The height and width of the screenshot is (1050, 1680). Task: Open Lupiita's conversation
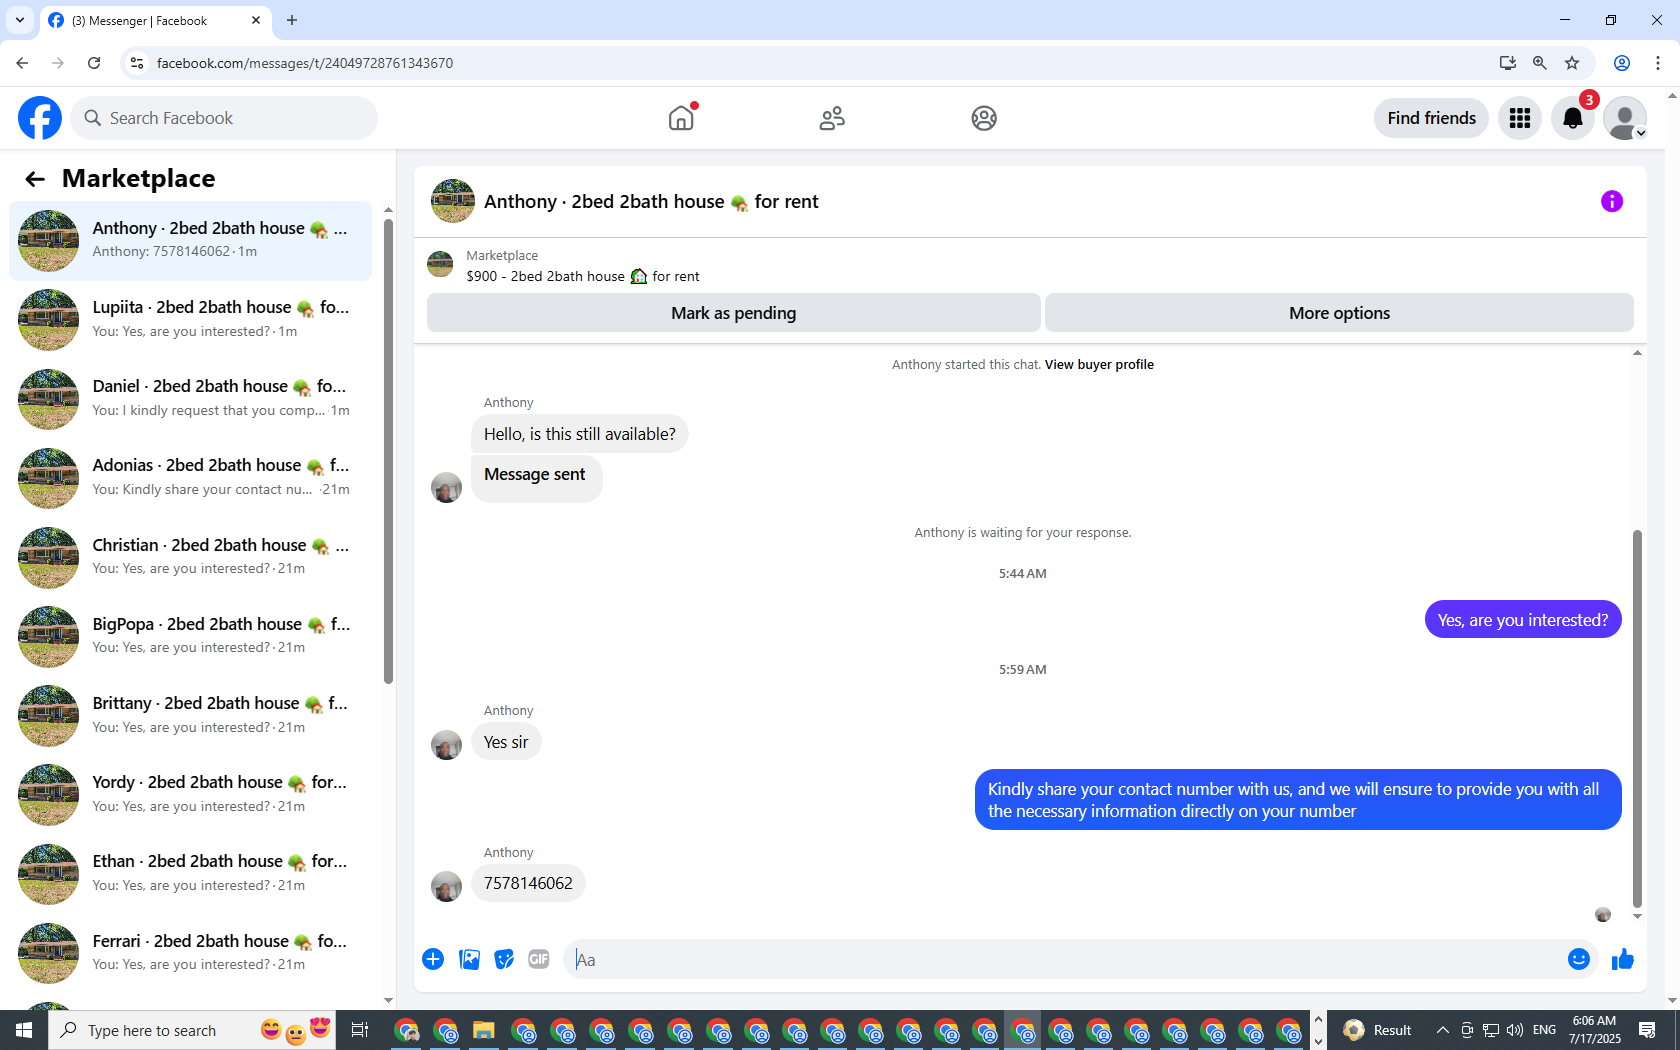tap(190, 320)
